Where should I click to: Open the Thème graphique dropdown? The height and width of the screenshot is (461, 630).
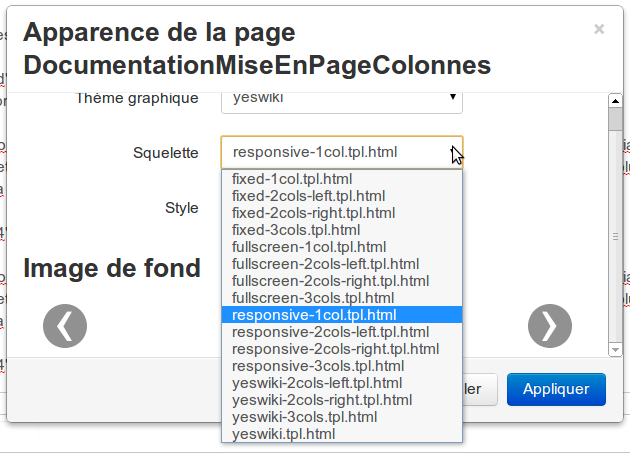(x=341, y=98)
